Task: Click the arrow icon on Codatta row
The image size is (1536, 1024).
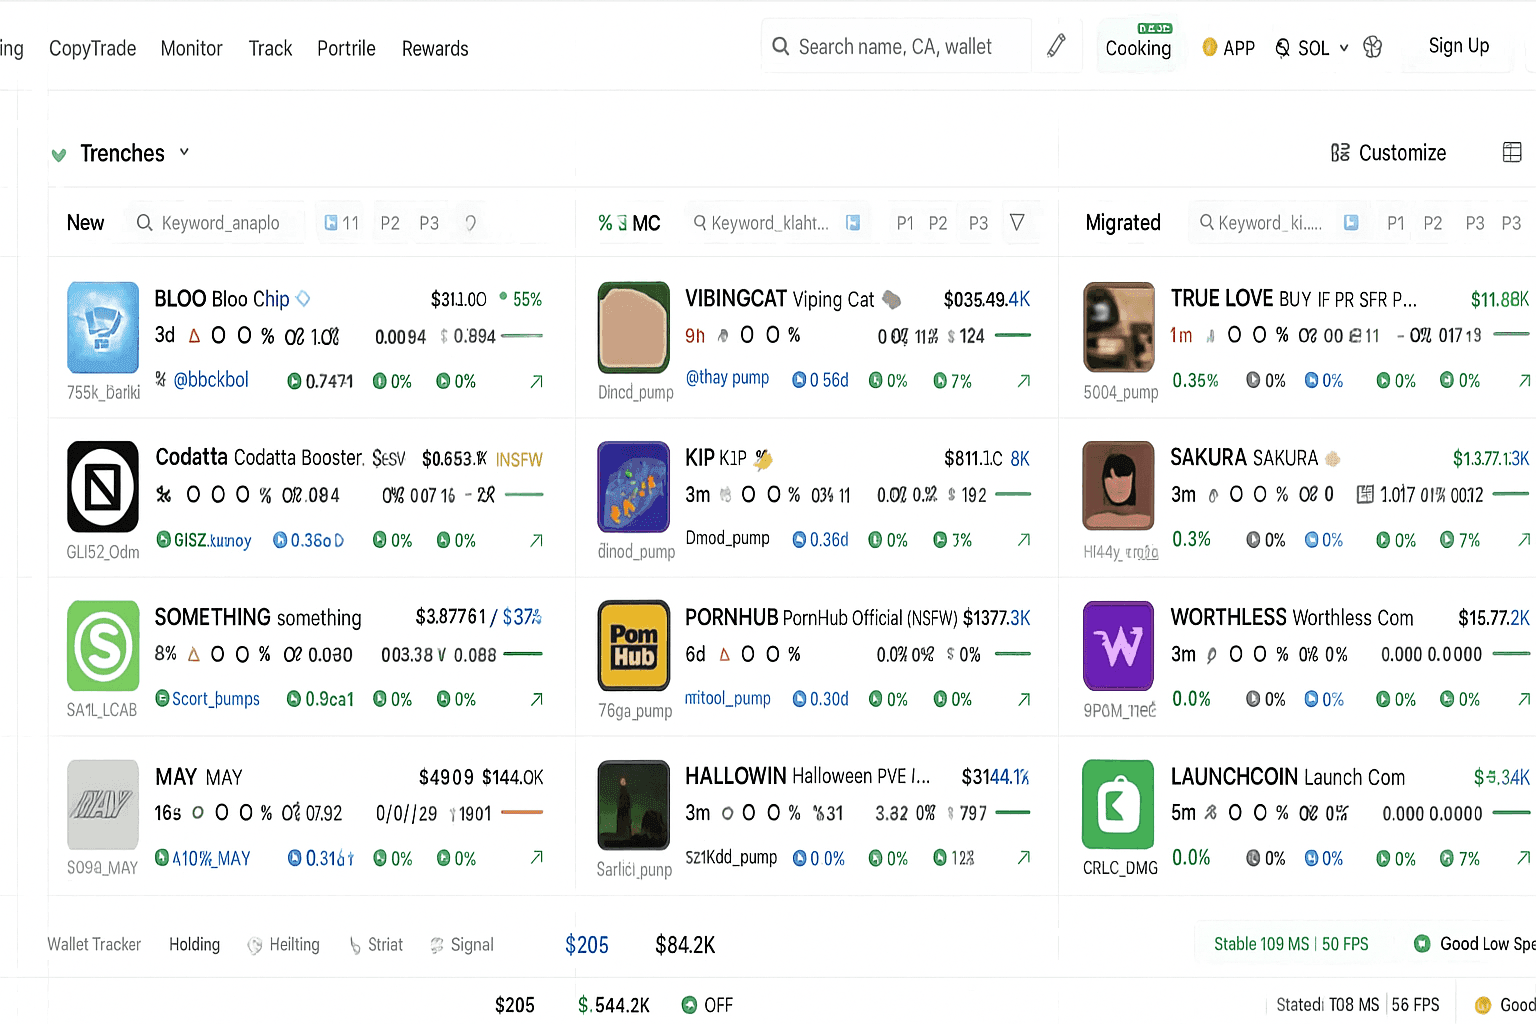Action: pyautogui.click(x=536, y=540)
